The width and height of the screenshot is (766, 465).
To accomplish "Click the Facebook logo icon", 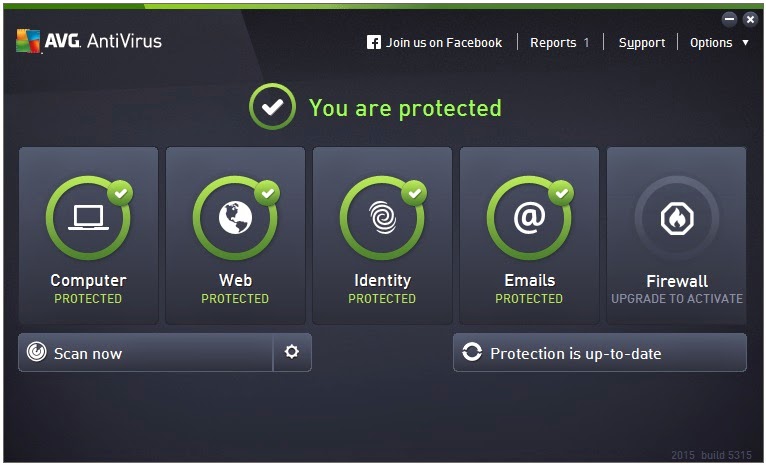I will coord(374,42).
